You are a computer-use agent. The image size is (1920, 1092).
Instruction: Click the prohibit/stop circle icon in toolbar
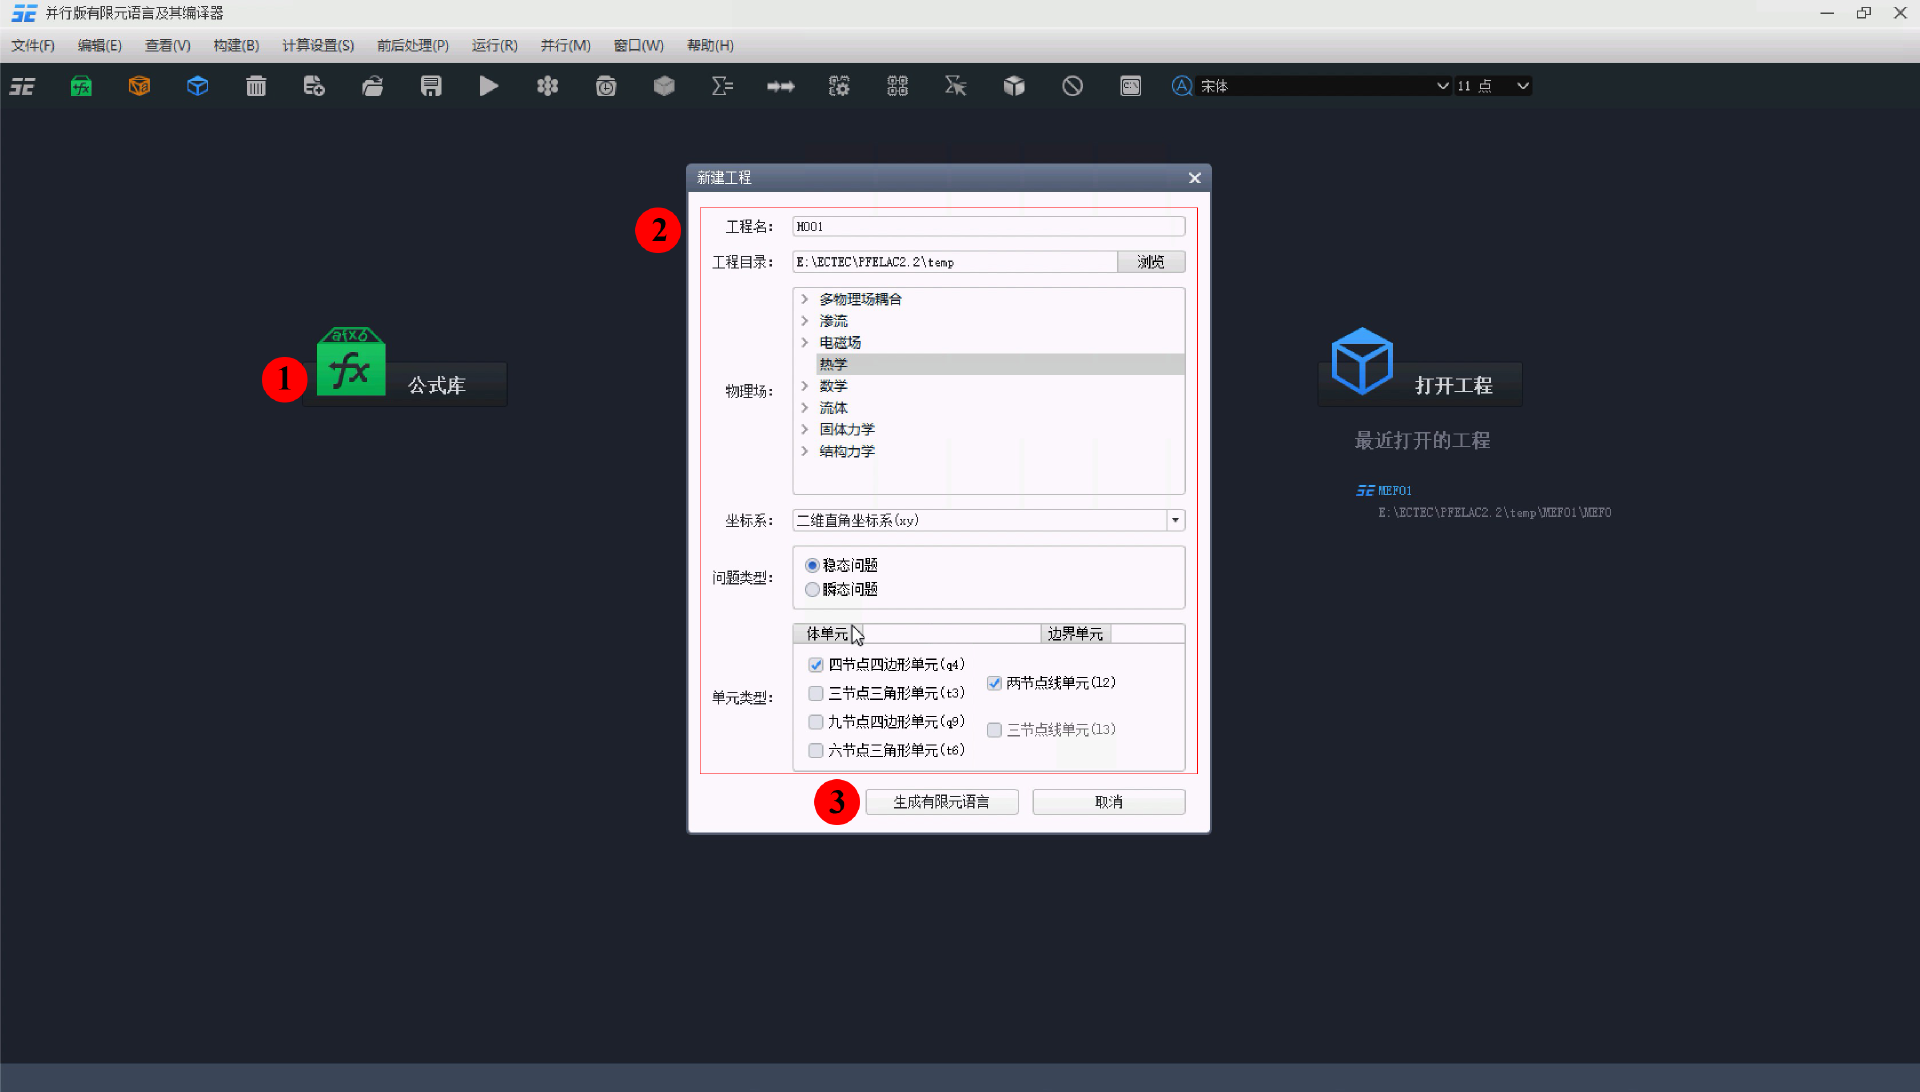[1071, 86]
